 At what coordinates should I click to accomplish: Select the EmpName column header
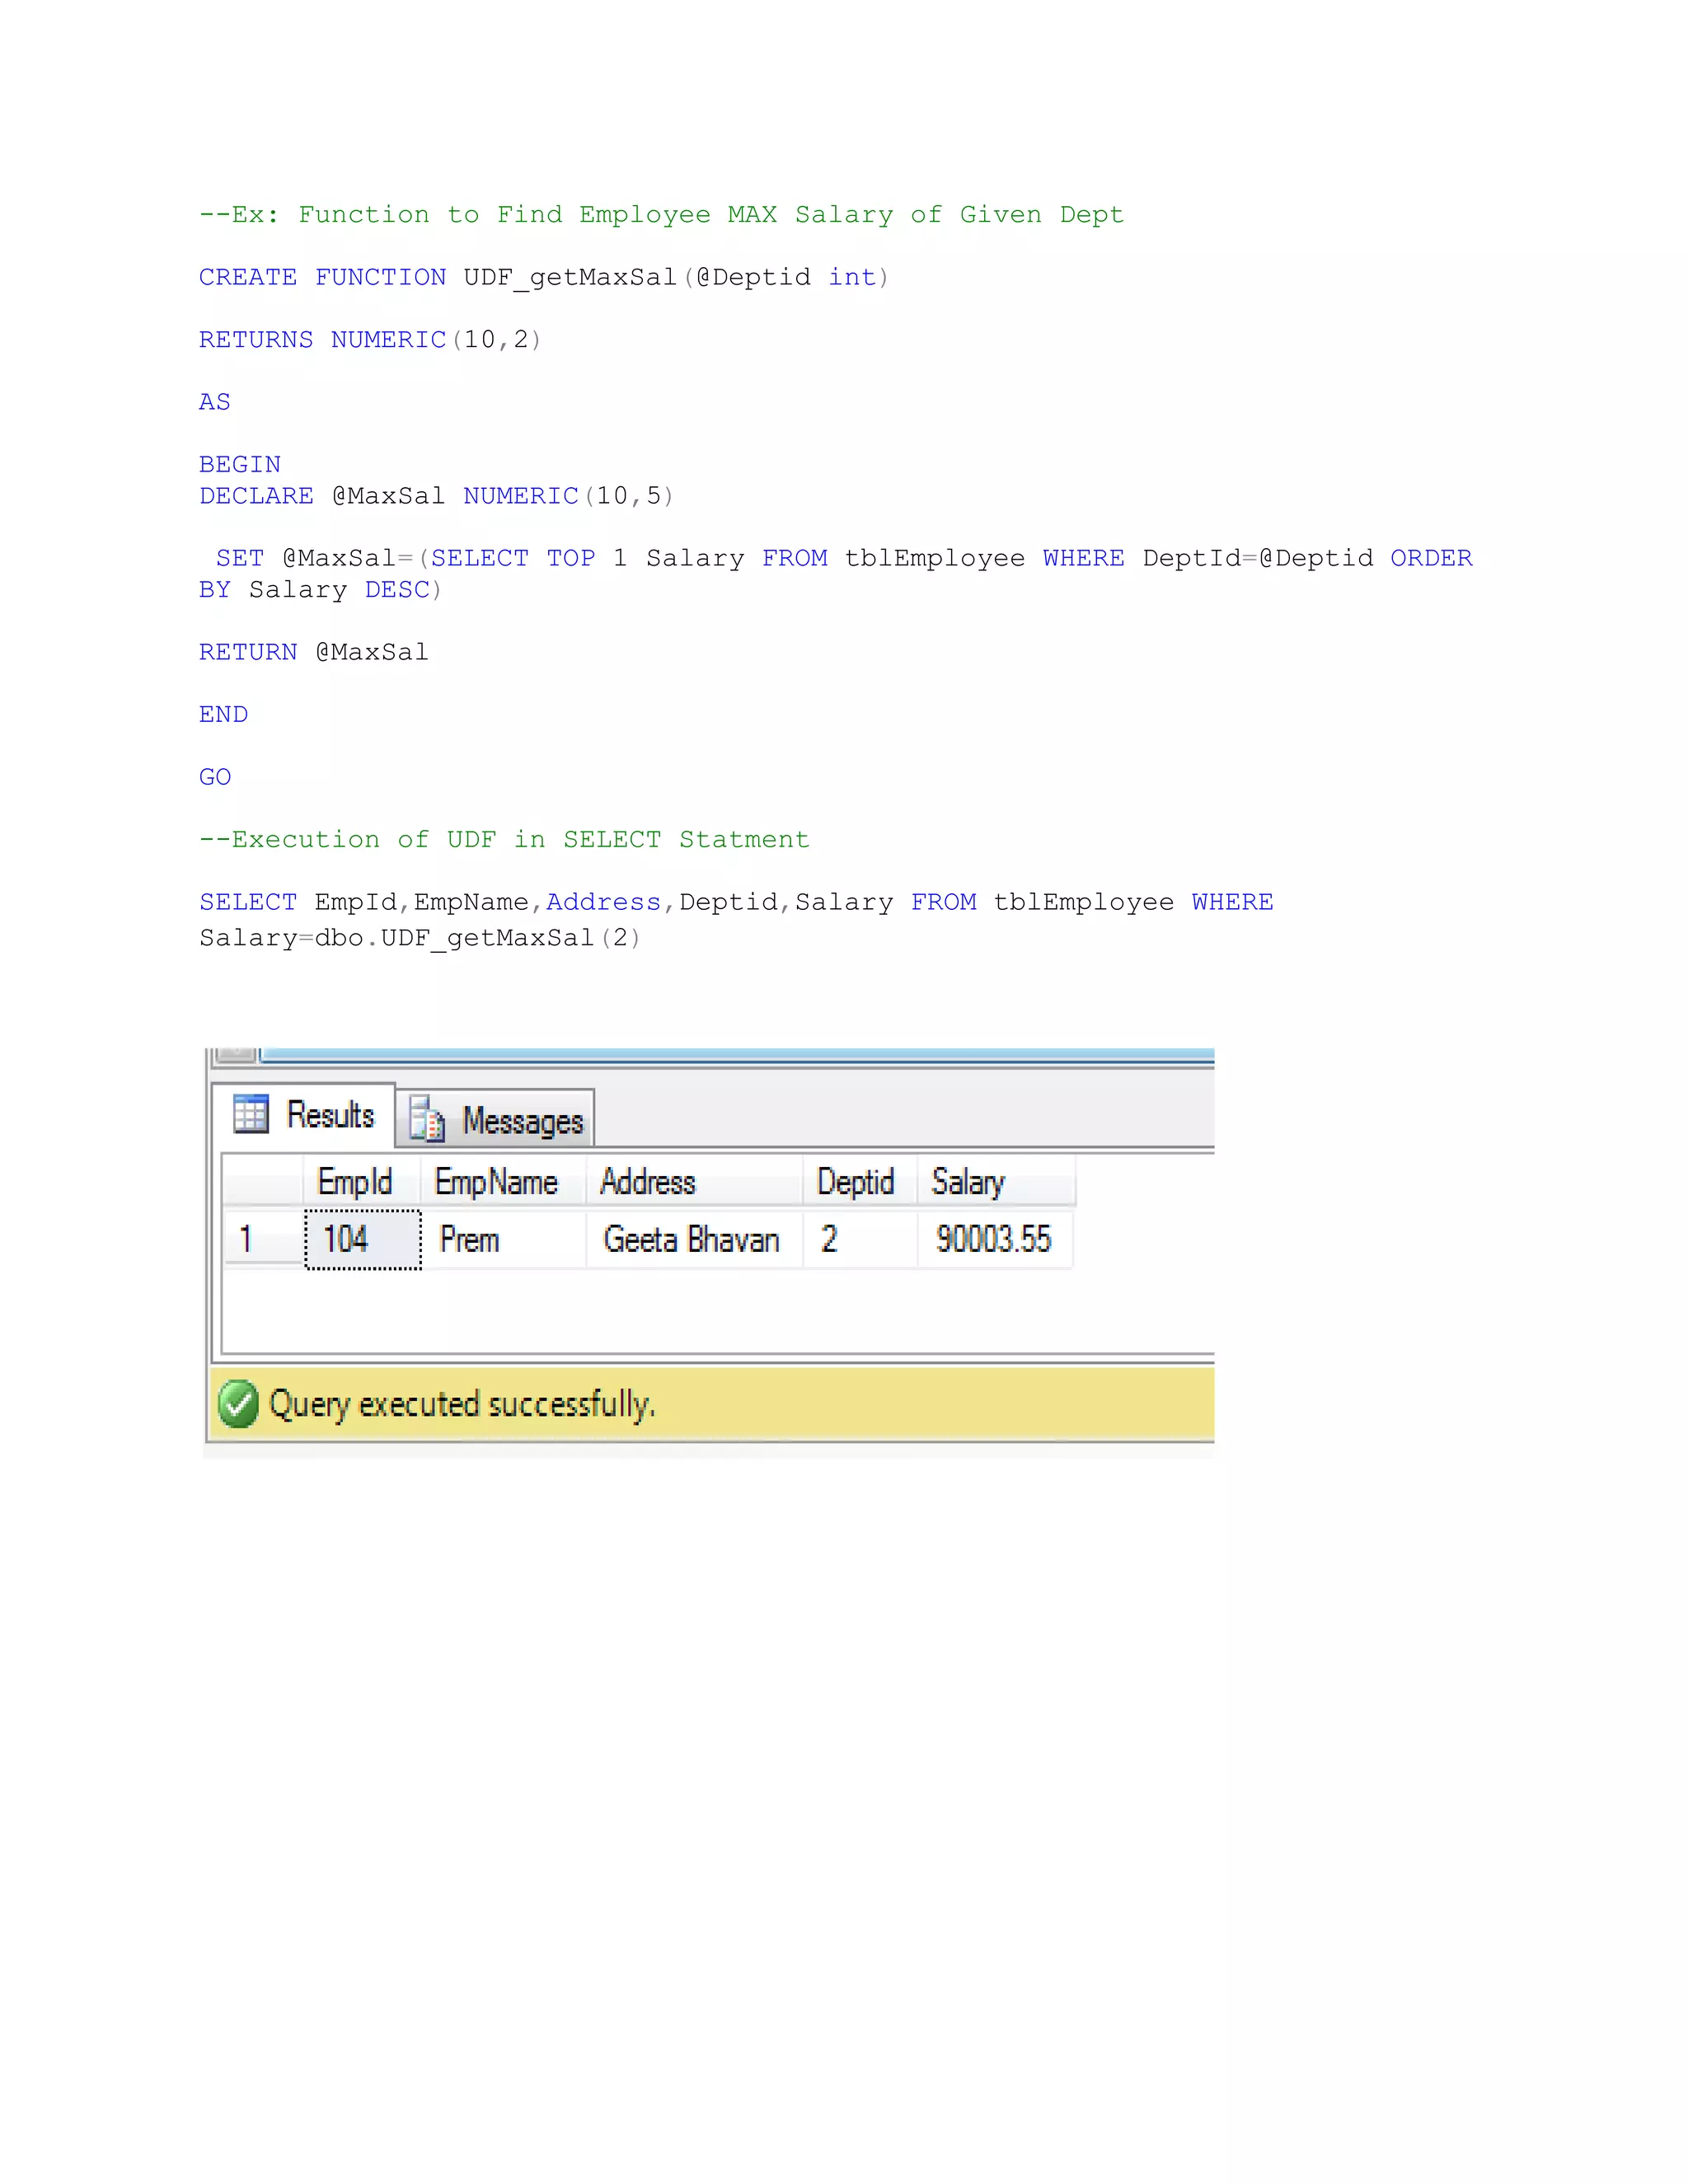pyautogui.click(x=503, y=1182)
